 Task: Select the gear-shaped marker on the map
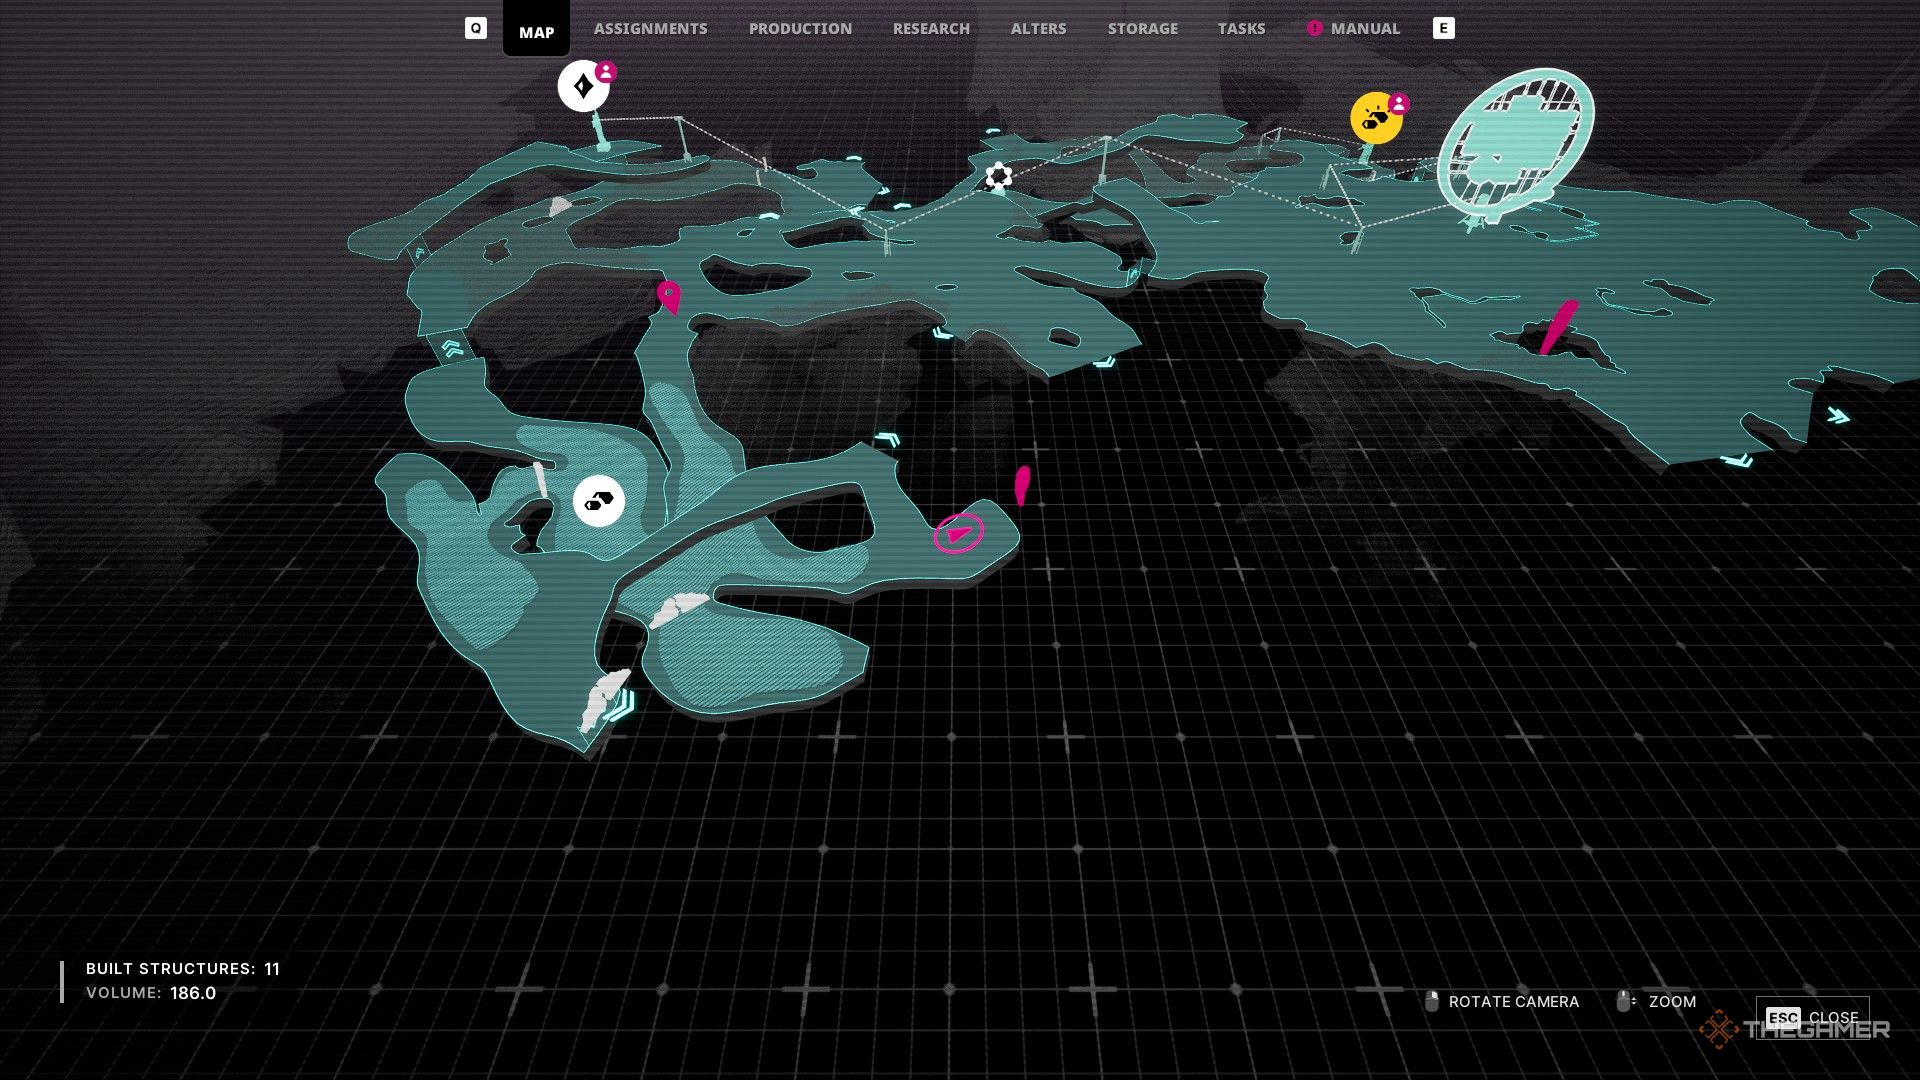coord(998,177)
